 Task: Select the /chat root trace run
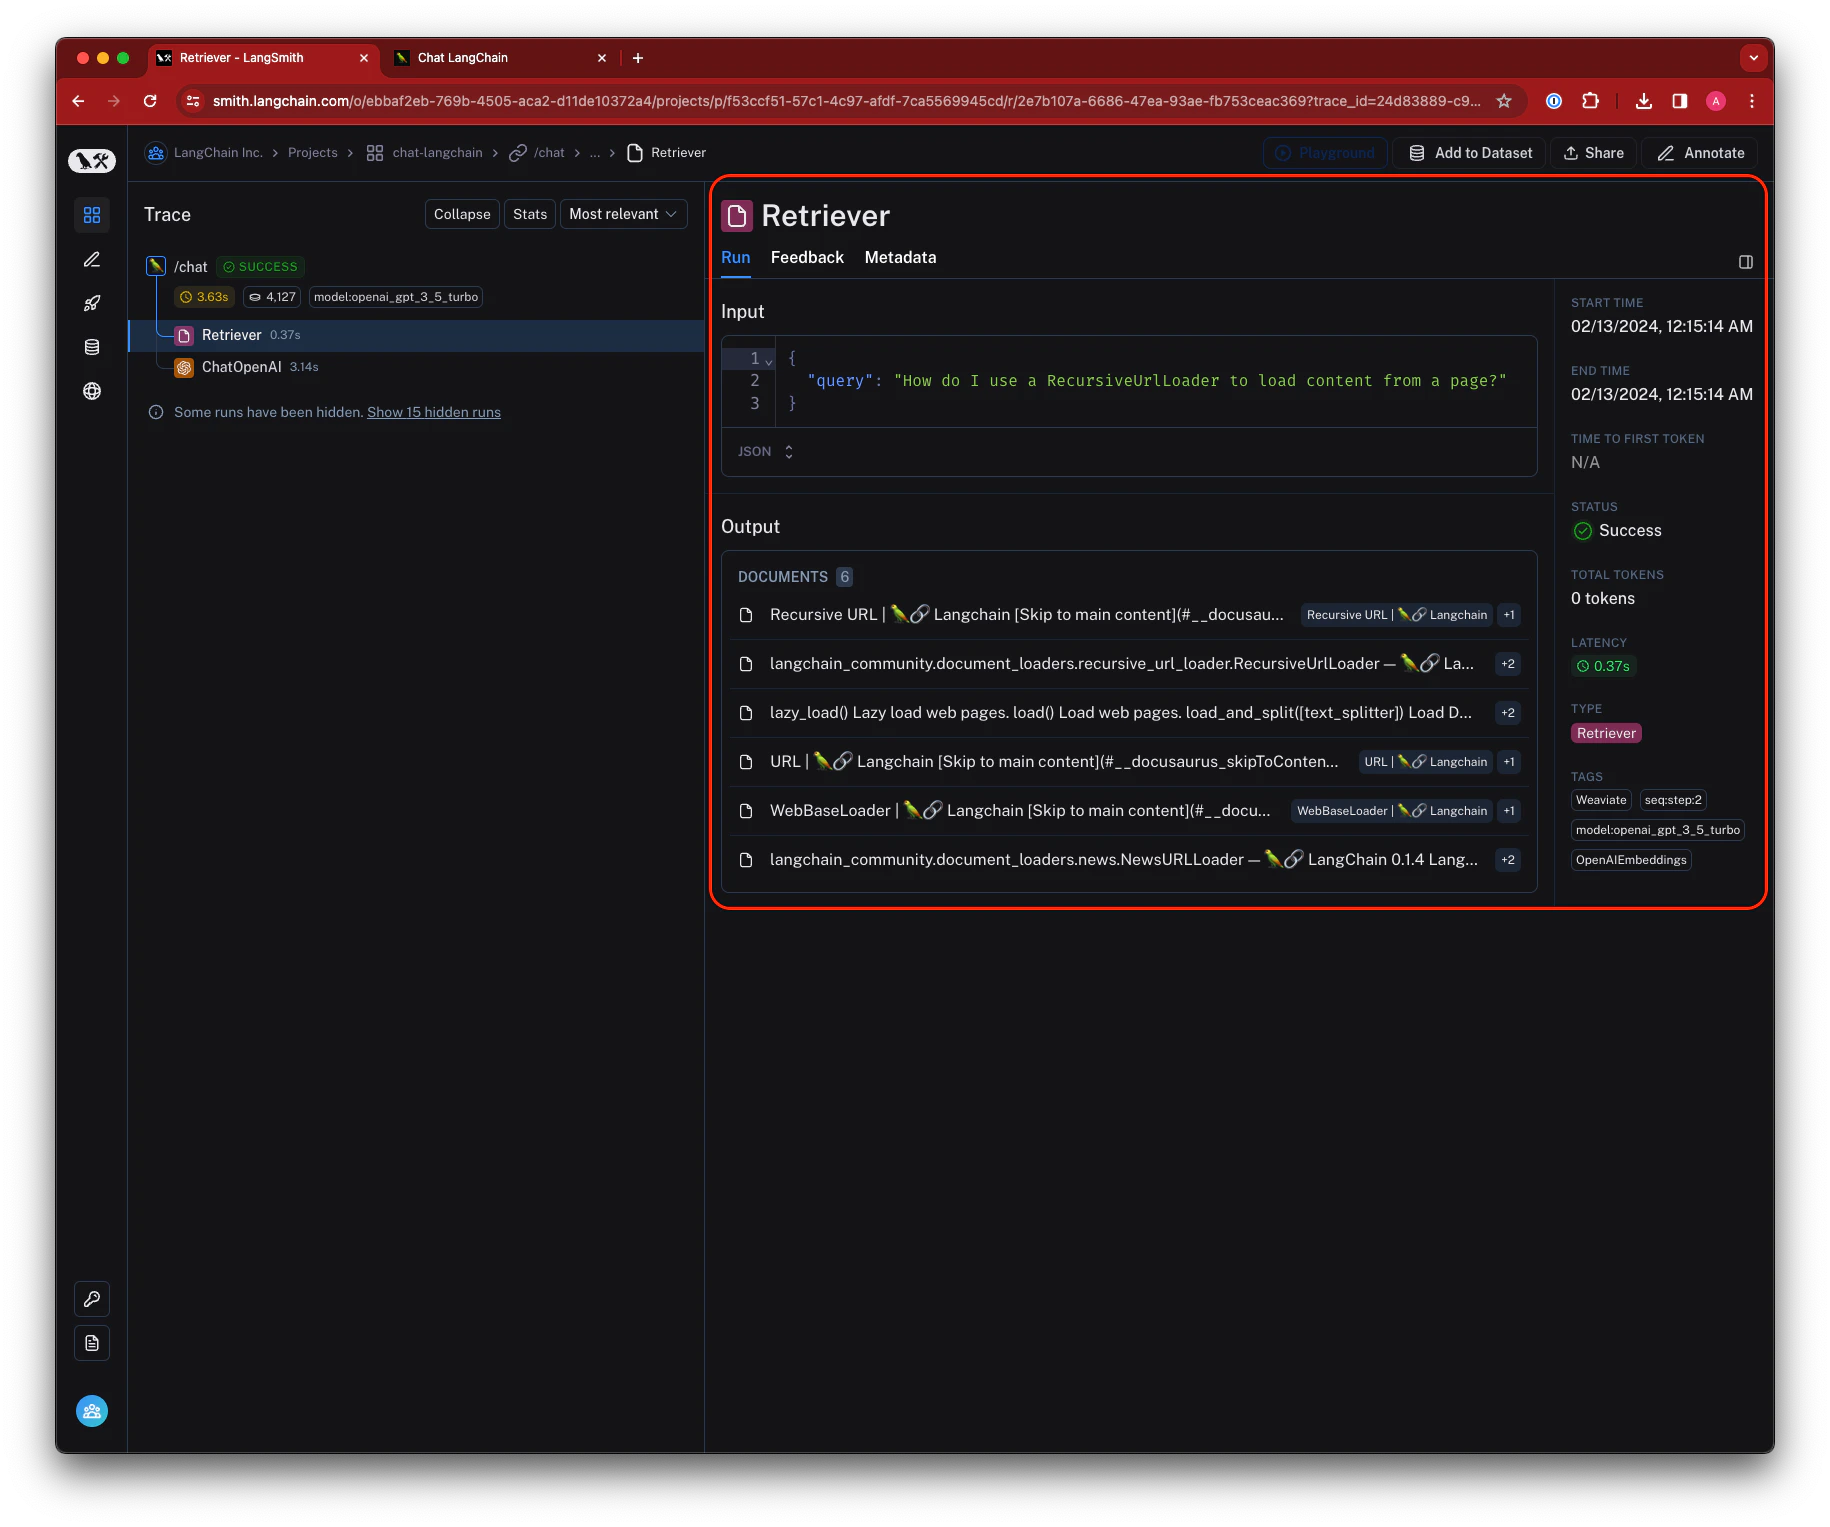[x=190, y=267]
